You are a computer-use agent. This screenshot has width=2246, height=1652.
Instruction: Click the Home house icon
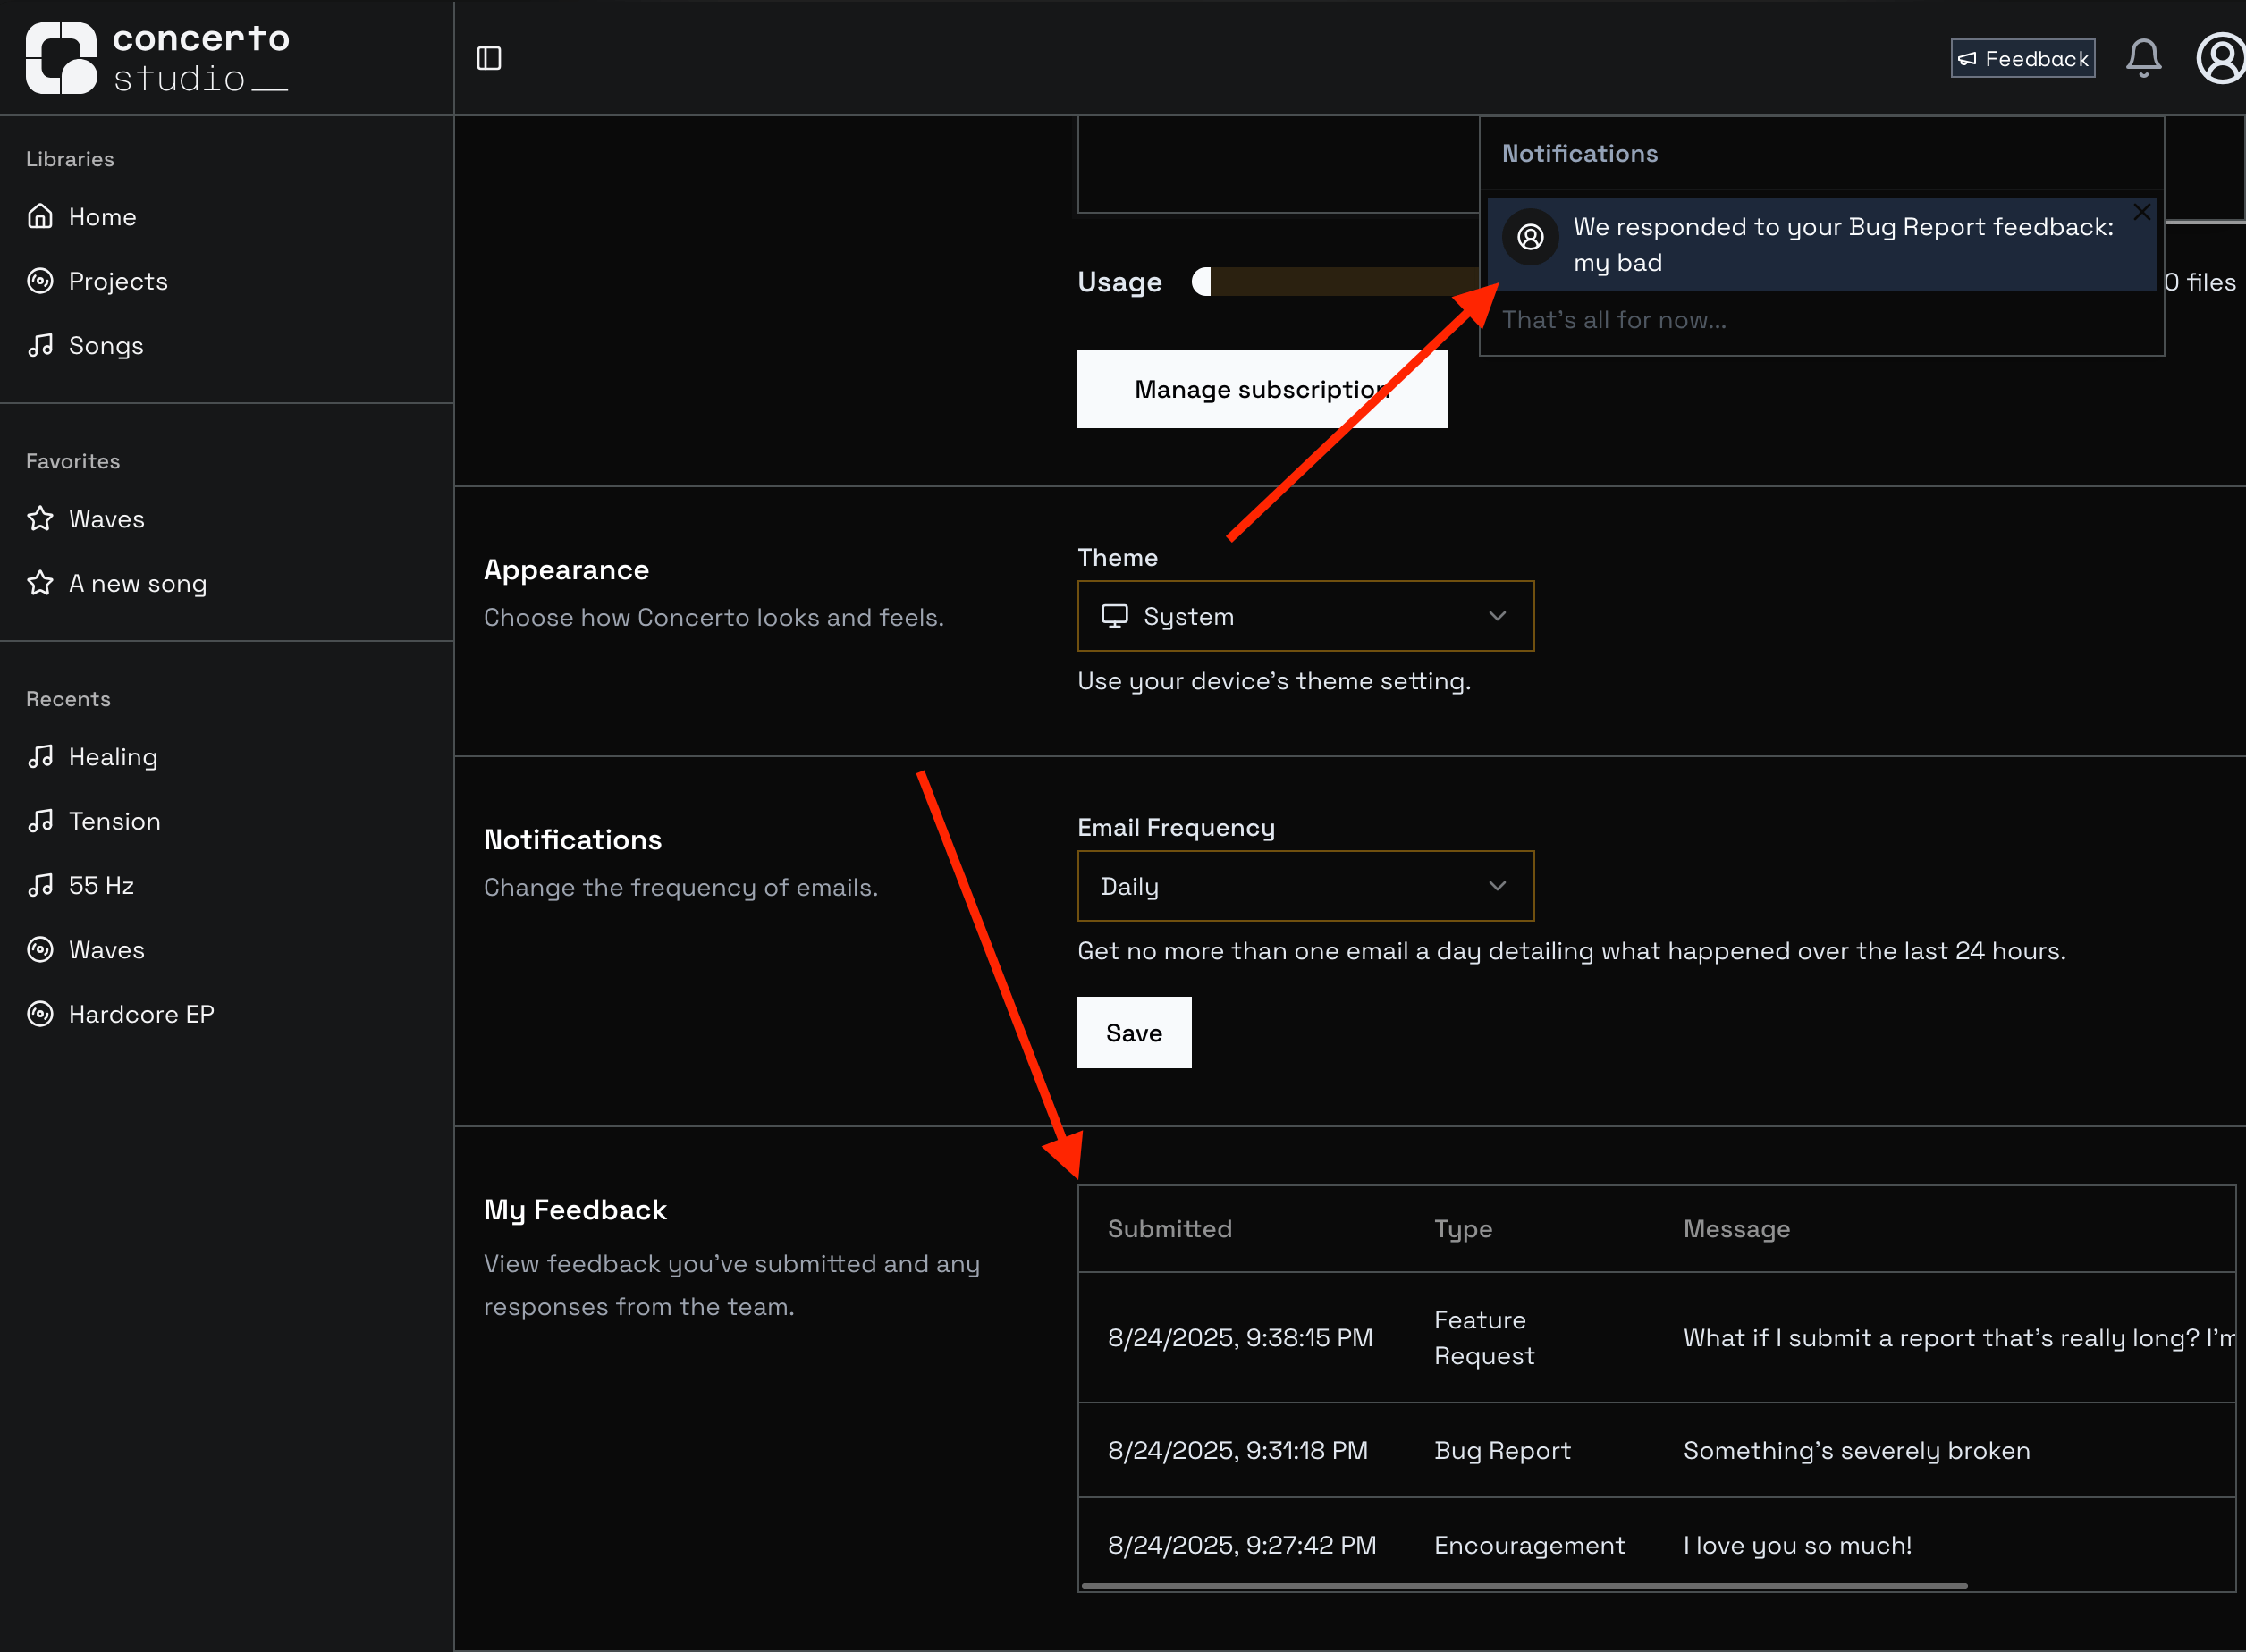[40, 217]
